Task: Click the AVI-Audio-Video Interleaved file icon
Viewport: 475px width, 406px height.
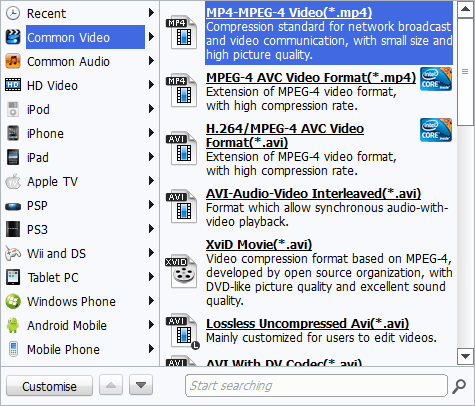Action: coord(181,207)
